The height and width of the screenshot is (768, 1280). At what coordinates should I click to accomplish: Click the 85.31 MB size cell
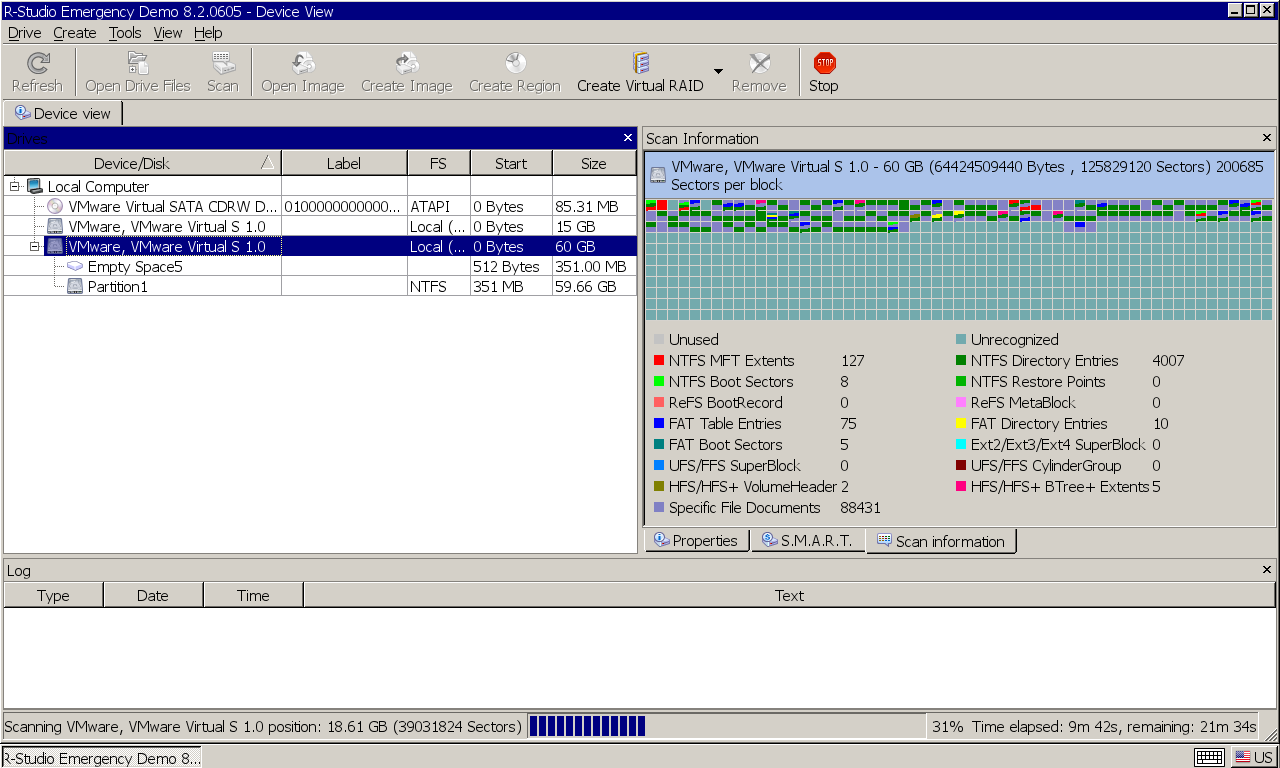tap(594, 206)
